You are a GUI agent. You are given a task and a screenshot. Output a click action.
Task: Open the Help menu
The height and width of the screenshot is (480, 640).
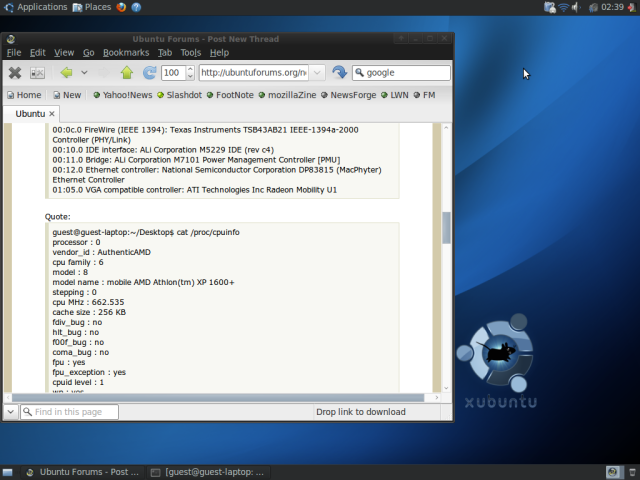click(x=219, y=53)
